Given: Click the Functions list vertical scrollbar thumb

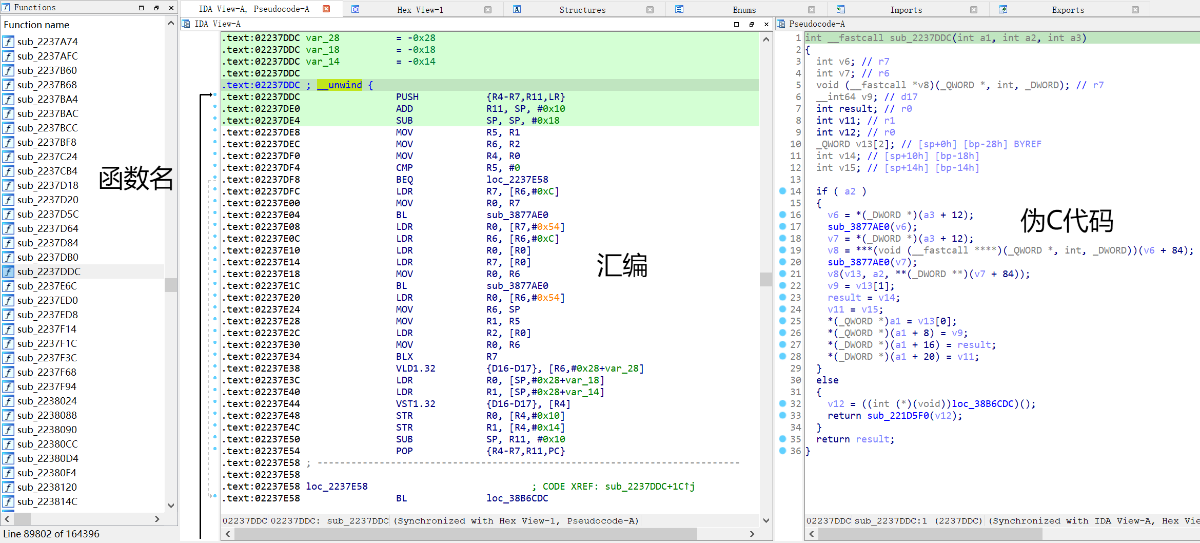Looking at the screenshot, I should click(x=171, y=285).
